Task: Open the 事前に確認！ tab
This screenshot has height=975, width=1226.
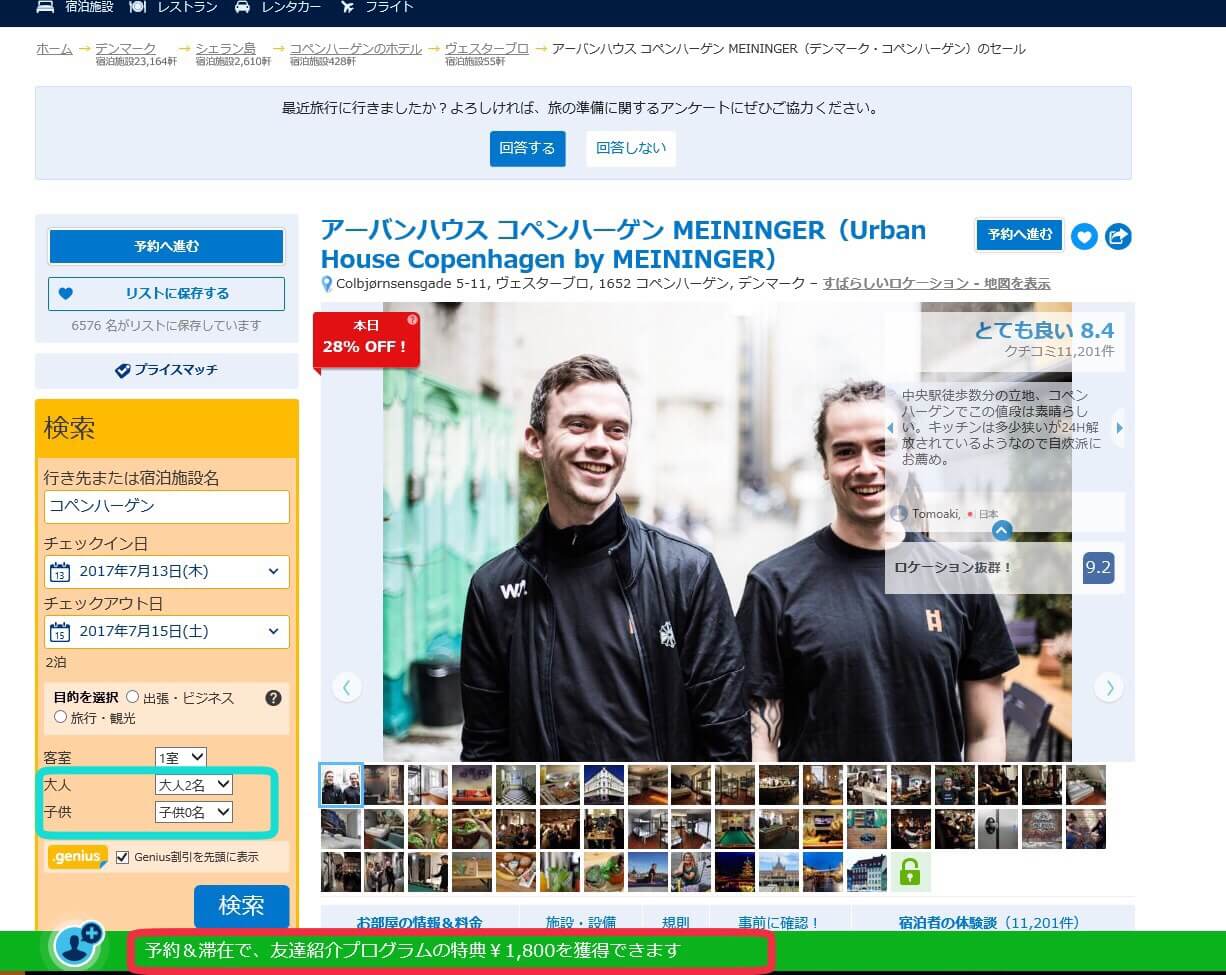Action: [780, 922]
